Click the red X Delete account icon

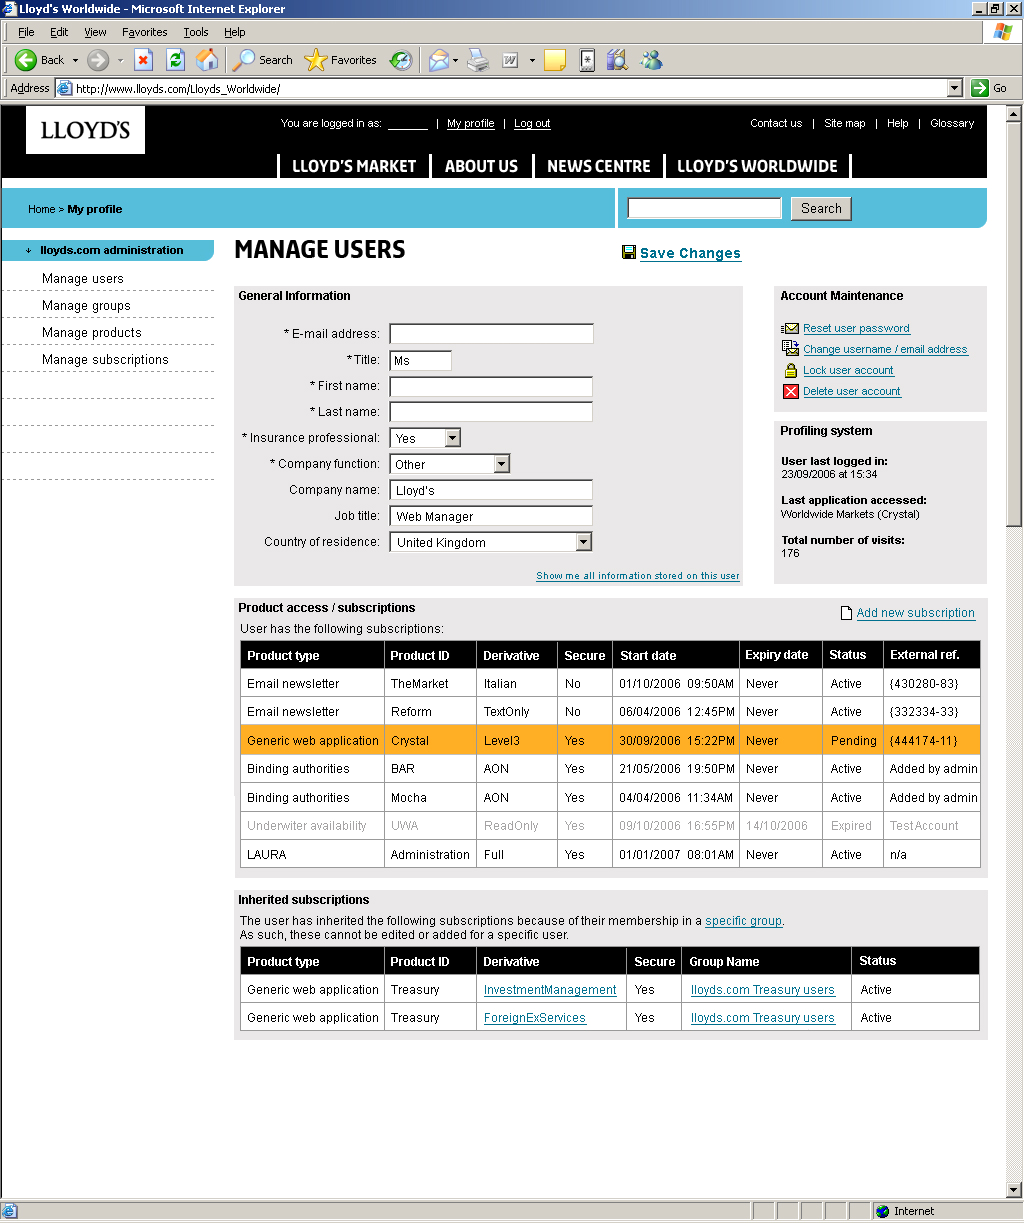pos(790,391)
